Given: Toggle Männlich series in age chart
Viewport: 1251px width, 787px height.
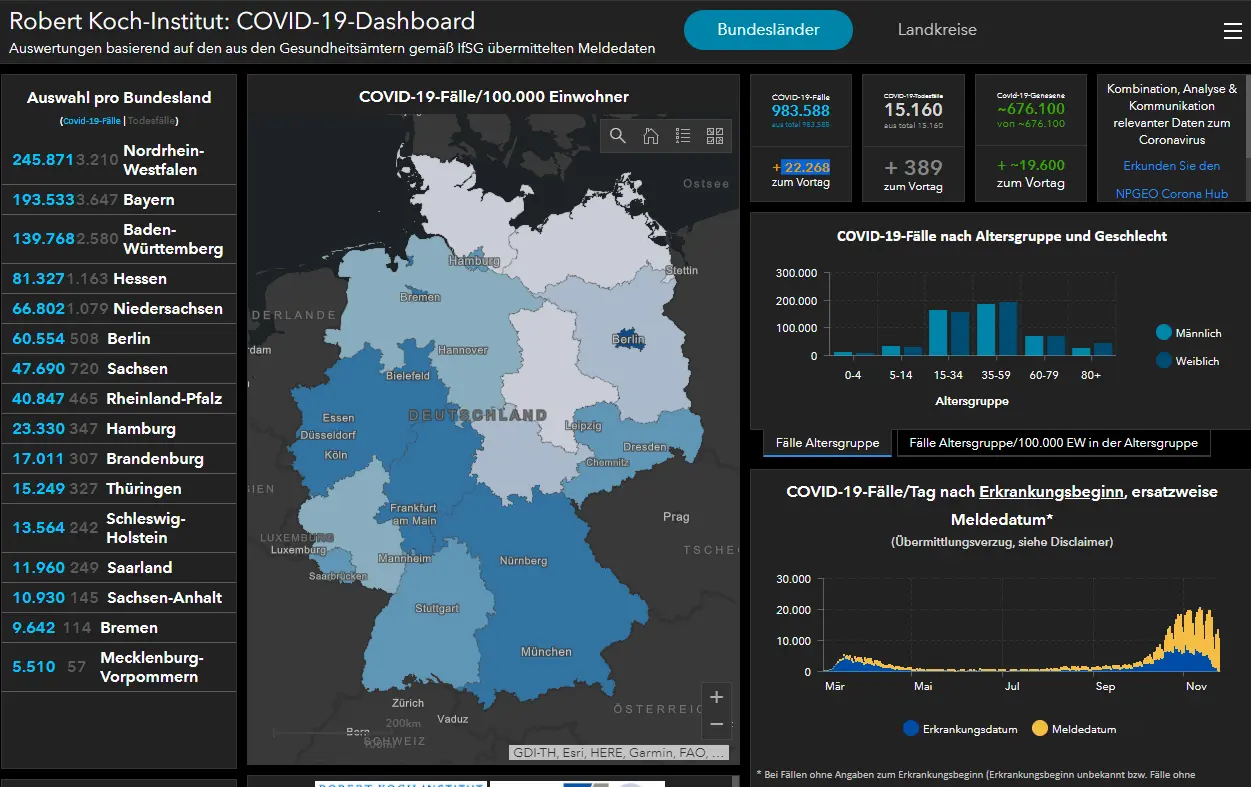Looking at the screenshot, I should coord(1188,333).
